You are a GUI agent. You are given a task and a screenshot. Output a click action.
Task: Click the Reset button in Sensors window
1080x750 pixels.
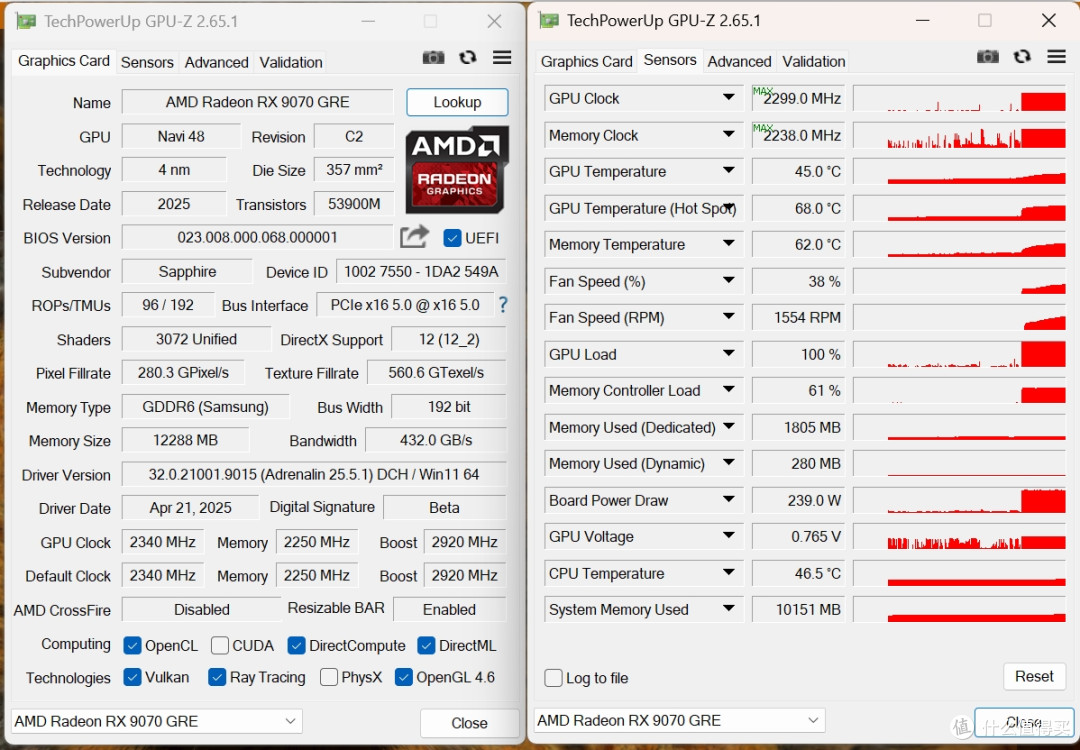1034,676
